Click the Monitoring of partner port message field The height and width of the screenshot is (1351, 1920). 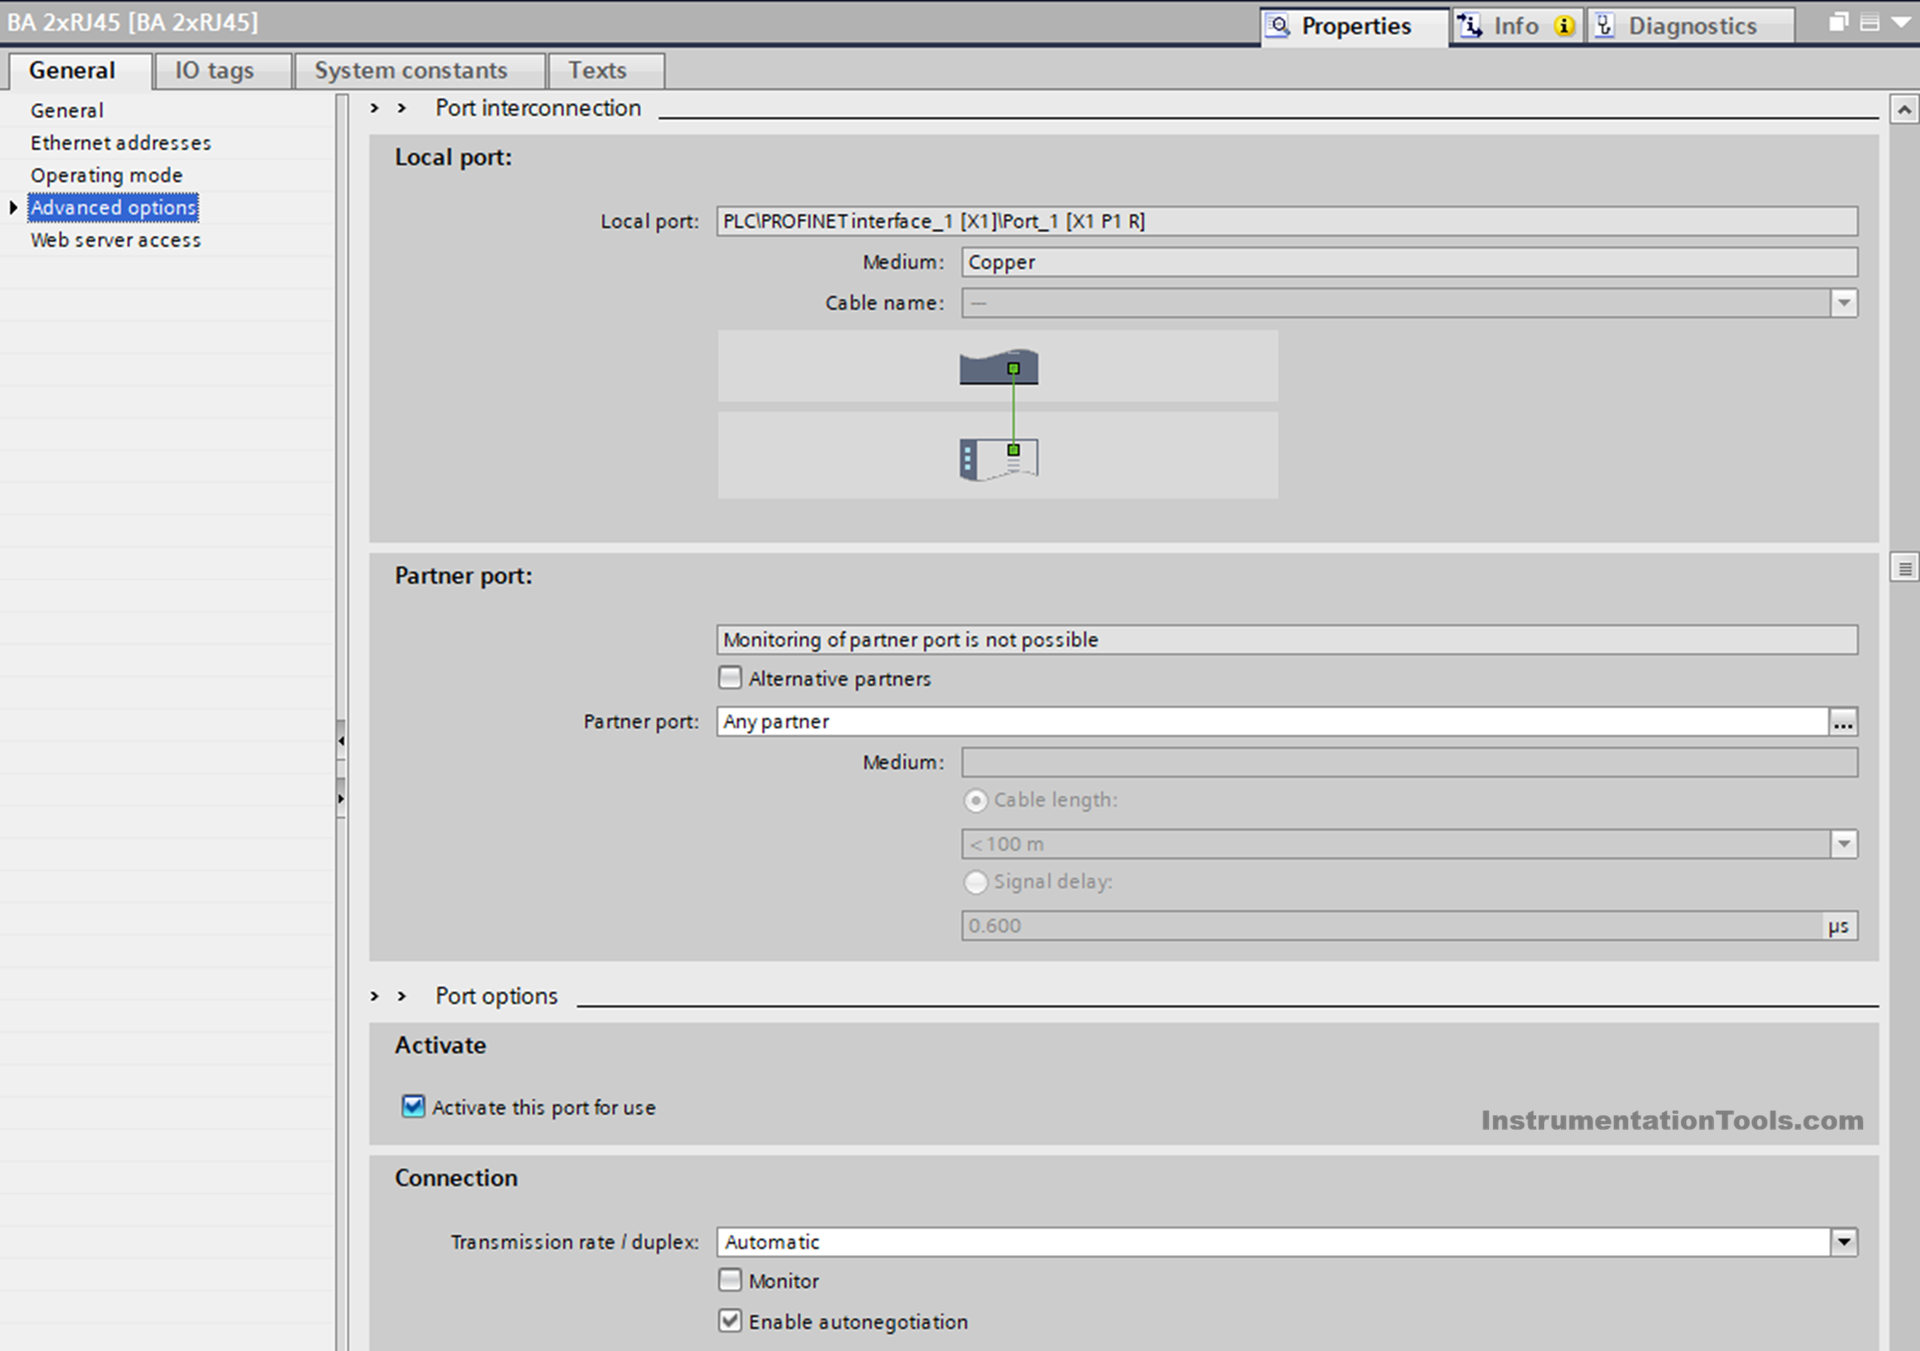[x=1287, y=640]
